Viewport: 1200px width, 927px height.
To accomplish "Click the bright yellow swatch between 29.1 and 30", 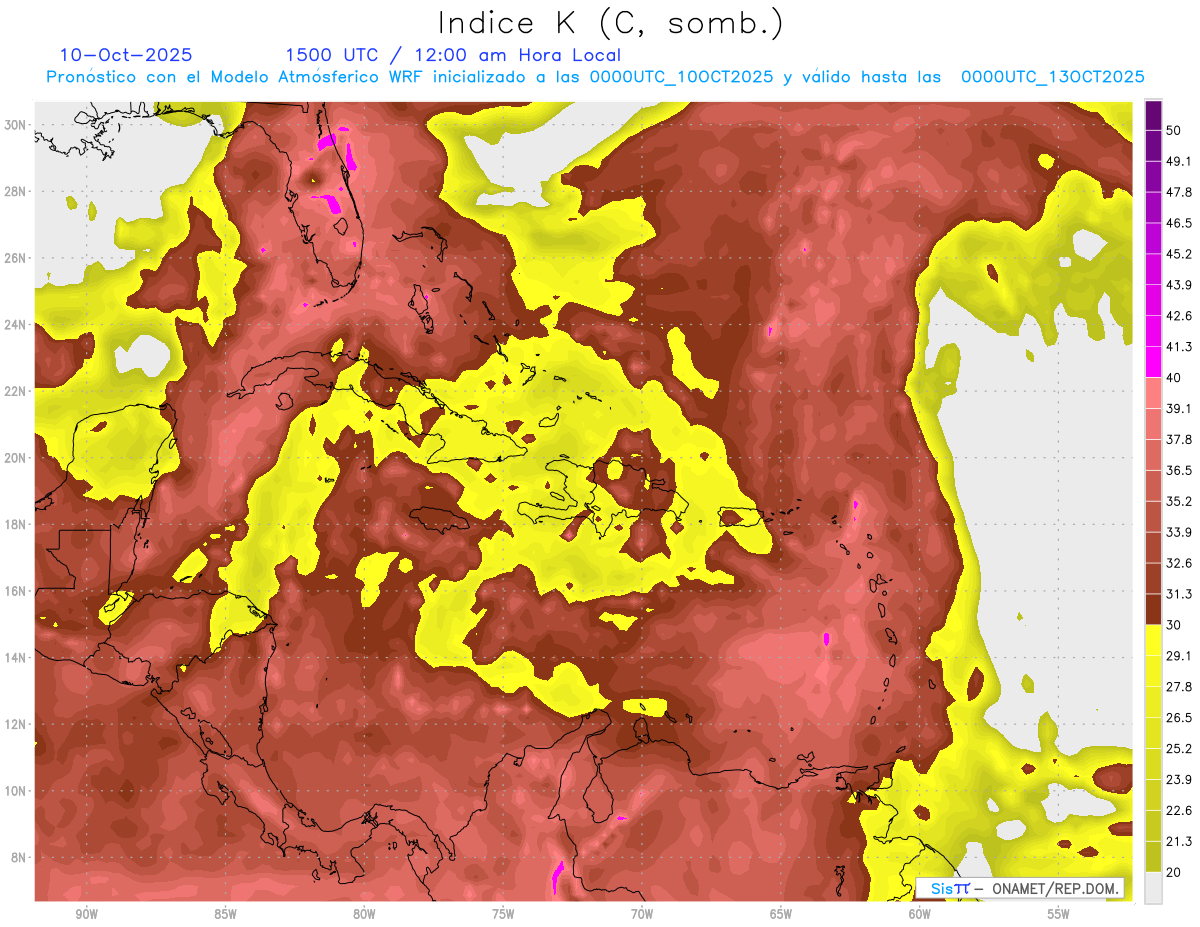I will pyautogui.click(x=1153, y=641).
